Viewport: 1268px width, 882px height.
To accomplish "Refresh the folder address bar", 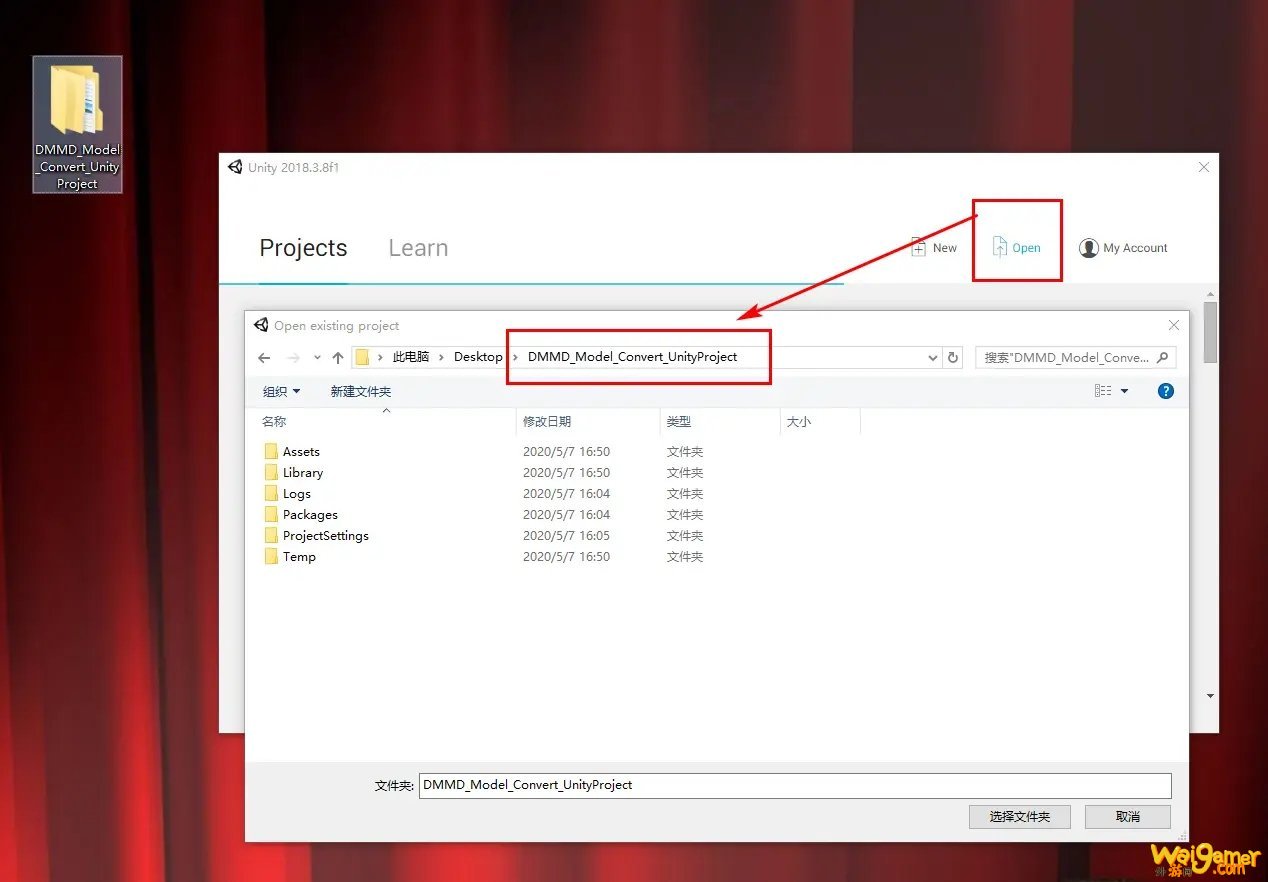I will coord(954,357).
